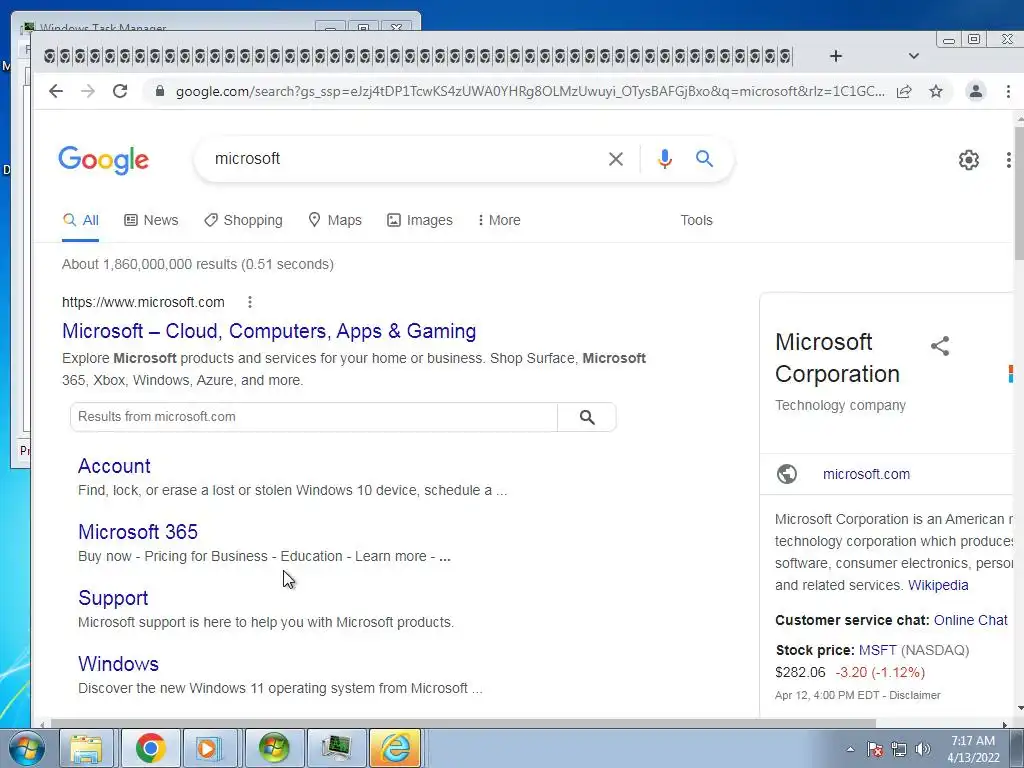Open the Windows Start menu
Screen dimensions: 1024x768
click(x=25, y=748)
